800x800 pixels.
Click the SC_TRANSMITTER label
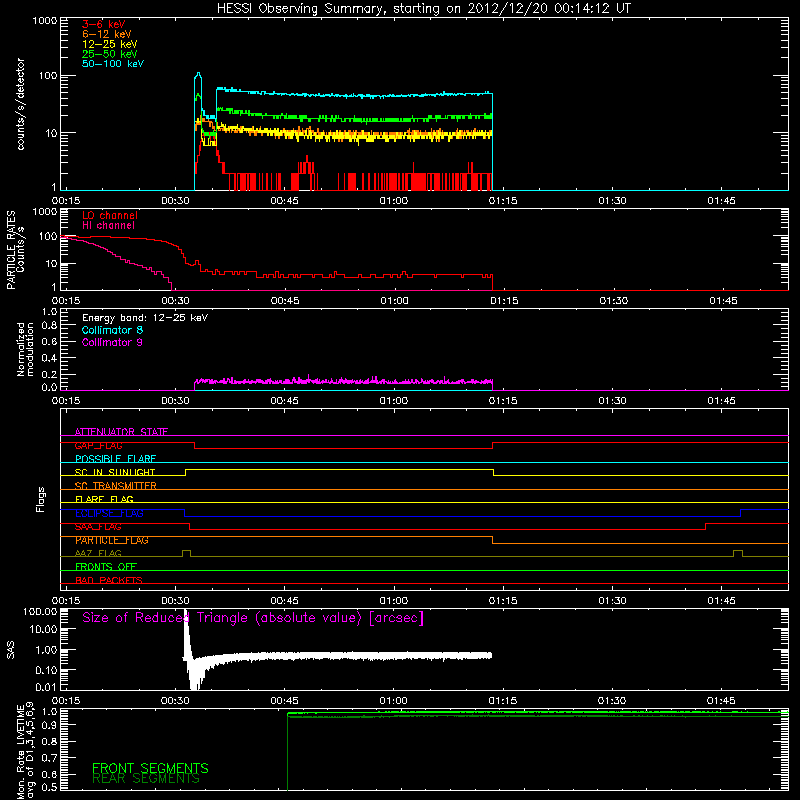click(116, 485)
